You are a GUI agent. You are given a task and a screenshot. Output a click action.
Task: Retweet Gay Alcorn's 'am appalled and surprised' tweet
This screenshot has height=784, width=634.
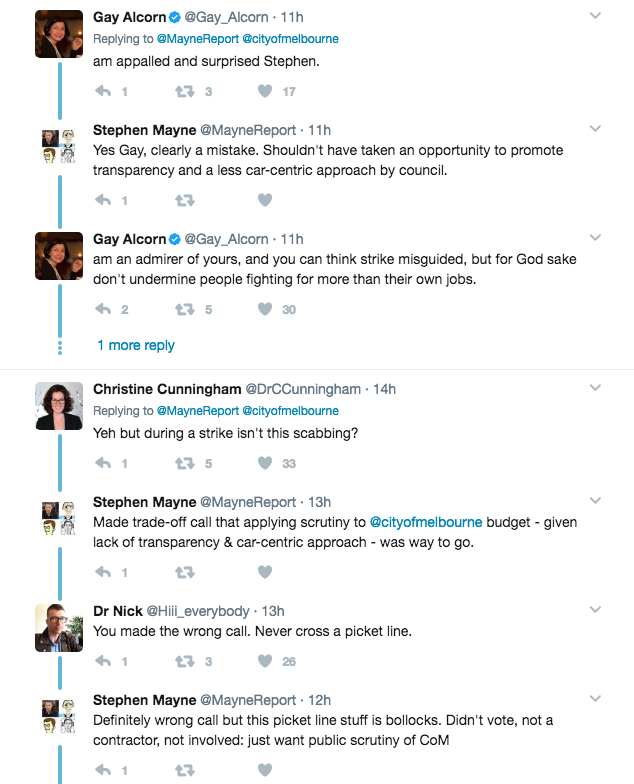184,92
